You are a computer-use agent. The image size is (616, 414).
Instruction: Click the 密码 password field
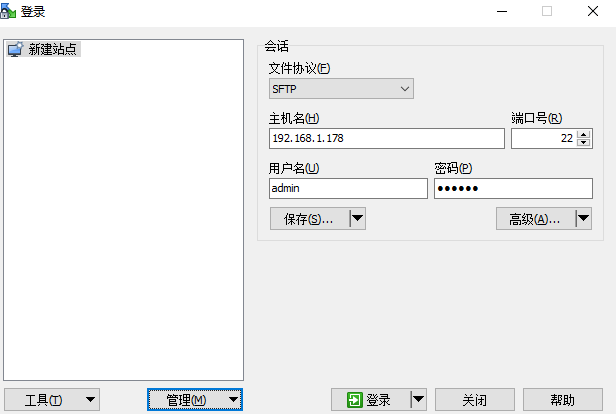point(513,189)
